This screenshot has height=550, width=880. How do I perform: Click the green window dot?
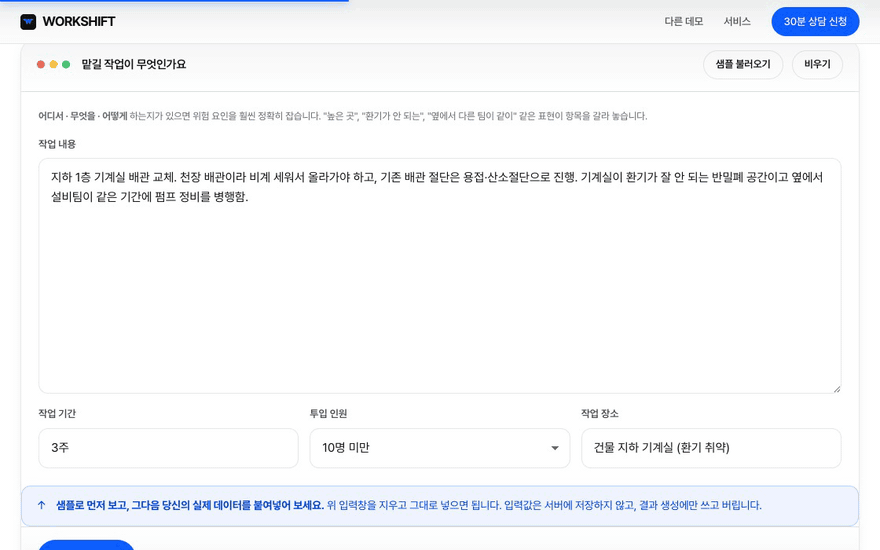click(x=66, y=65)
